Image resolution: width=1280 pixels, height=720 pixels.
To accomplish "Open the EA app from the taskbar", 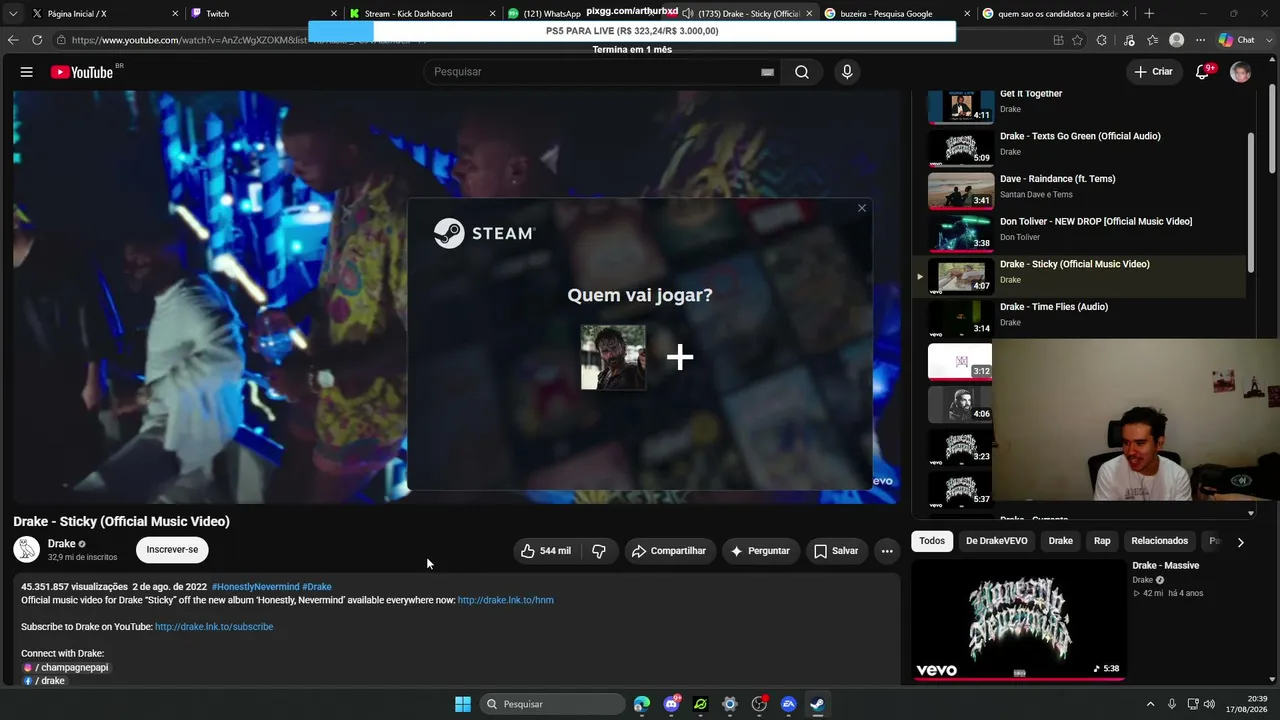I will click(x=788, y=704).
